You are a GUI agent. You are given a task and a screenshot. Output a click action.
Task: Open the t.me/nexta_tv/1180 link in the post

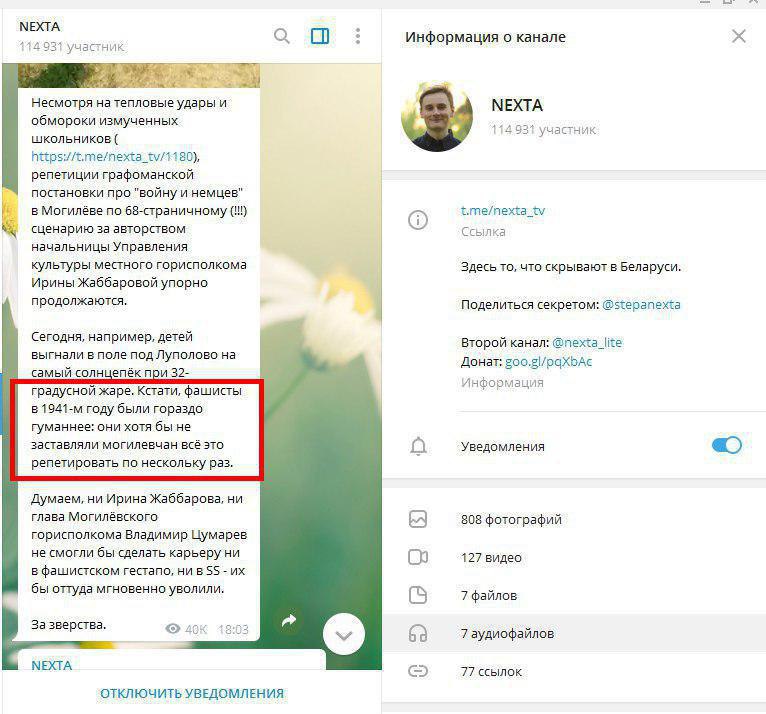point(112,156)
